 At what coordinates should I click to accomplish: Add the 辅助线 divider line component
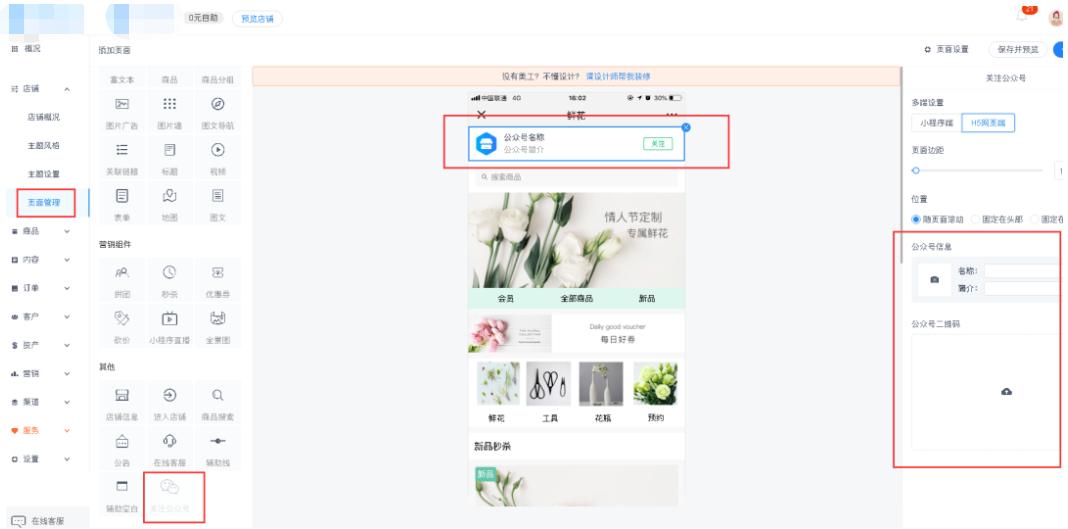(217, 449)
